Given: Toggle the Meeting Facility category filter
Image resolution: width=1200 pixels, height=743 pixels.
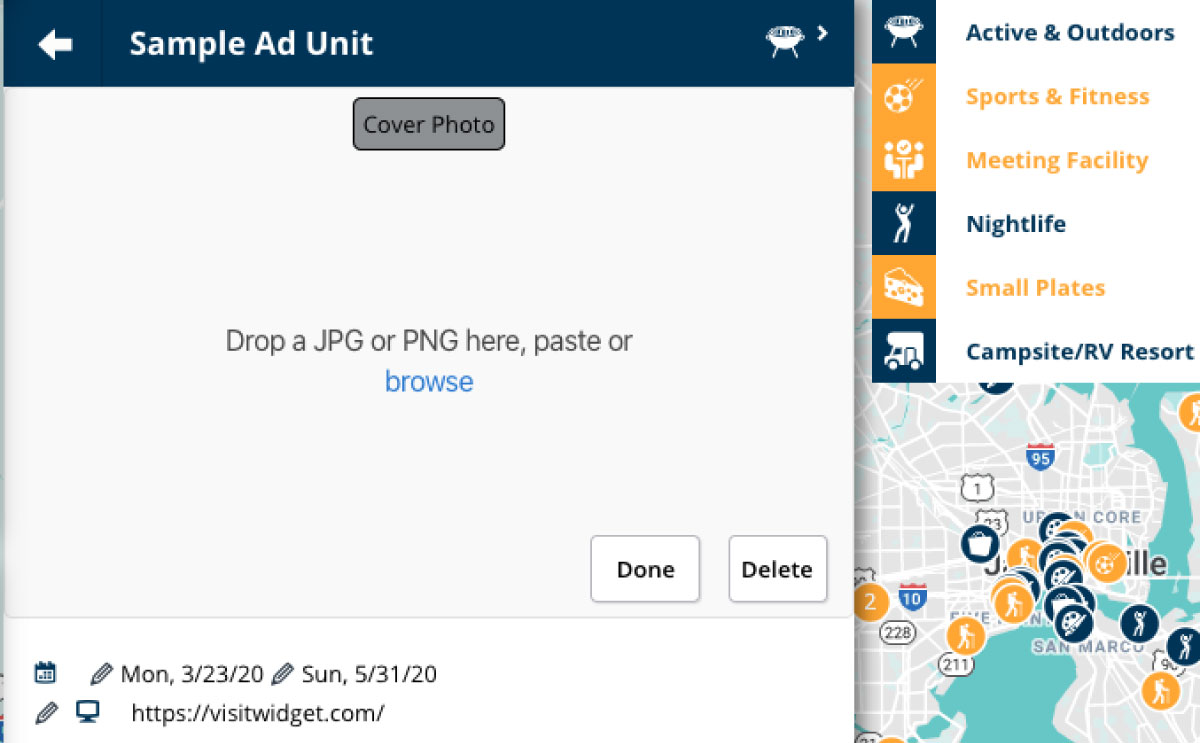Looking at the screenshot, I should 1056,160.
